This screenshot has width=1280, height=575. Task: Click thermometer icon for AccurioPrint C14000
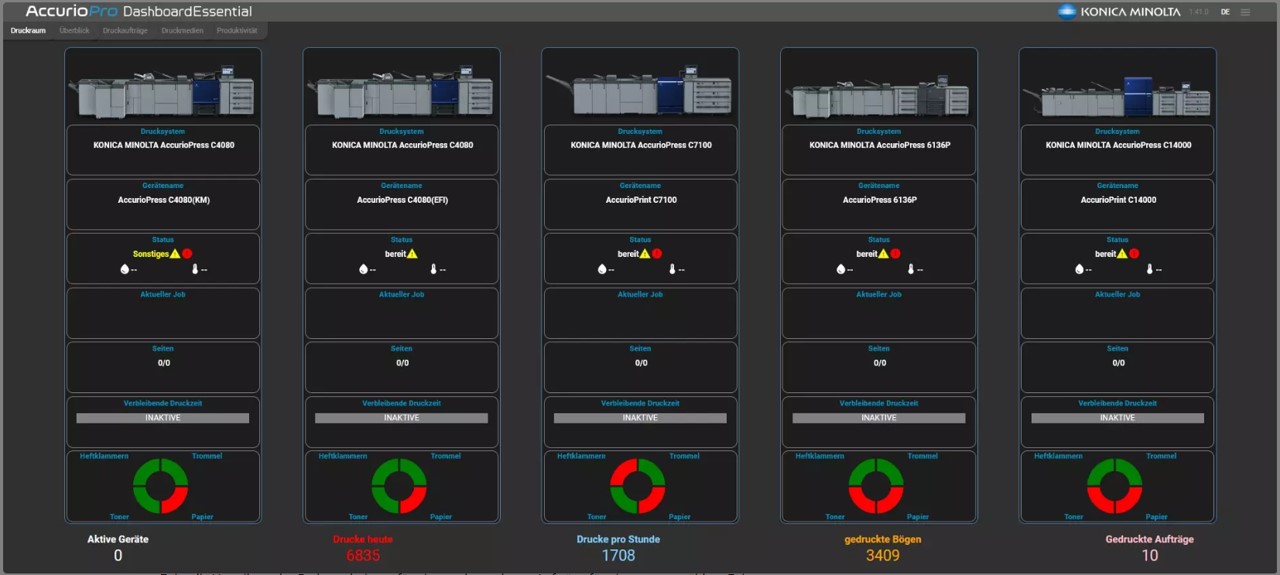[1149, 269]
